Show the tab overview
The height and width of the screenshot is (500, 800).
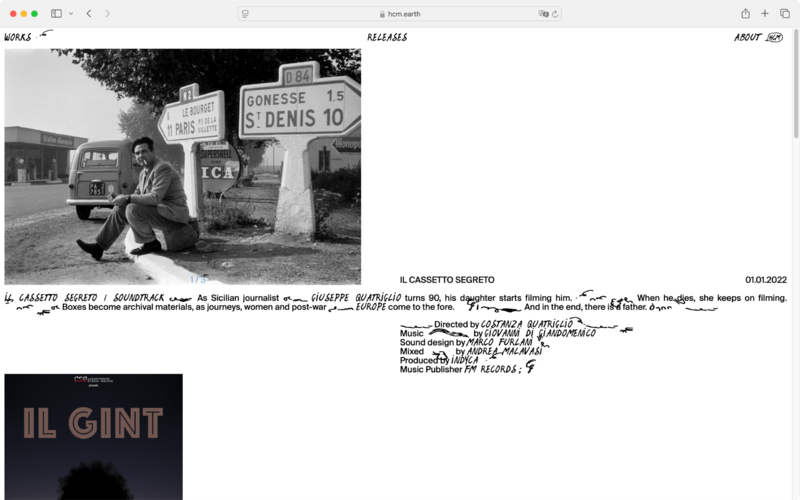tap(785, 14)
